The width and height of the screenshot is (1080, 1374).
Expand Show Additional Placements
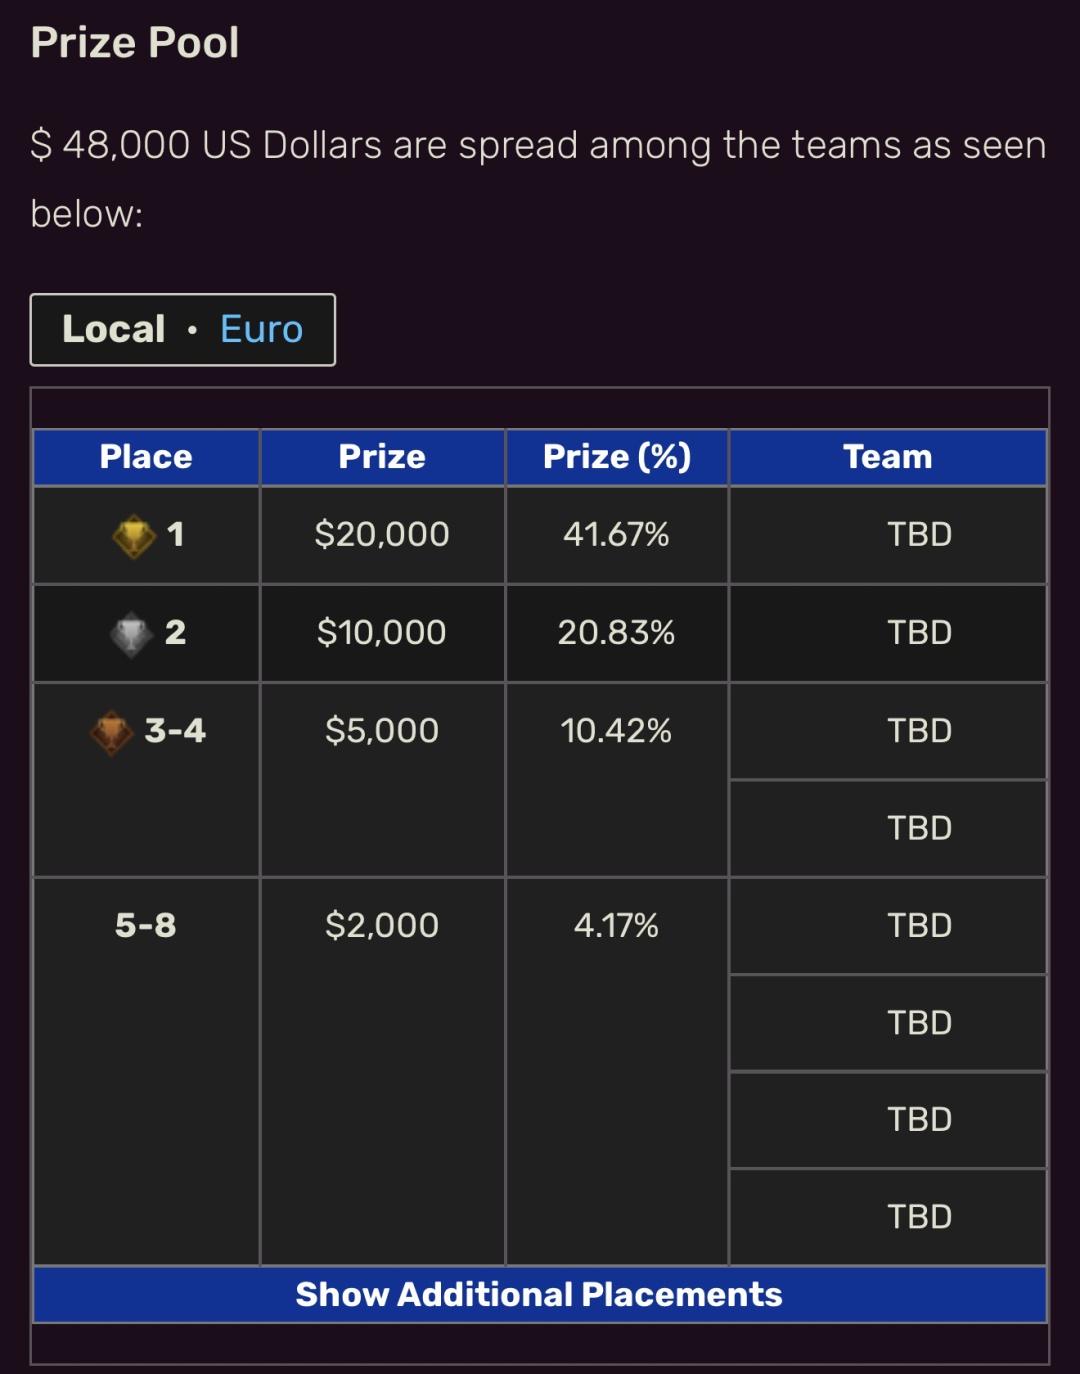point(540,1295)
